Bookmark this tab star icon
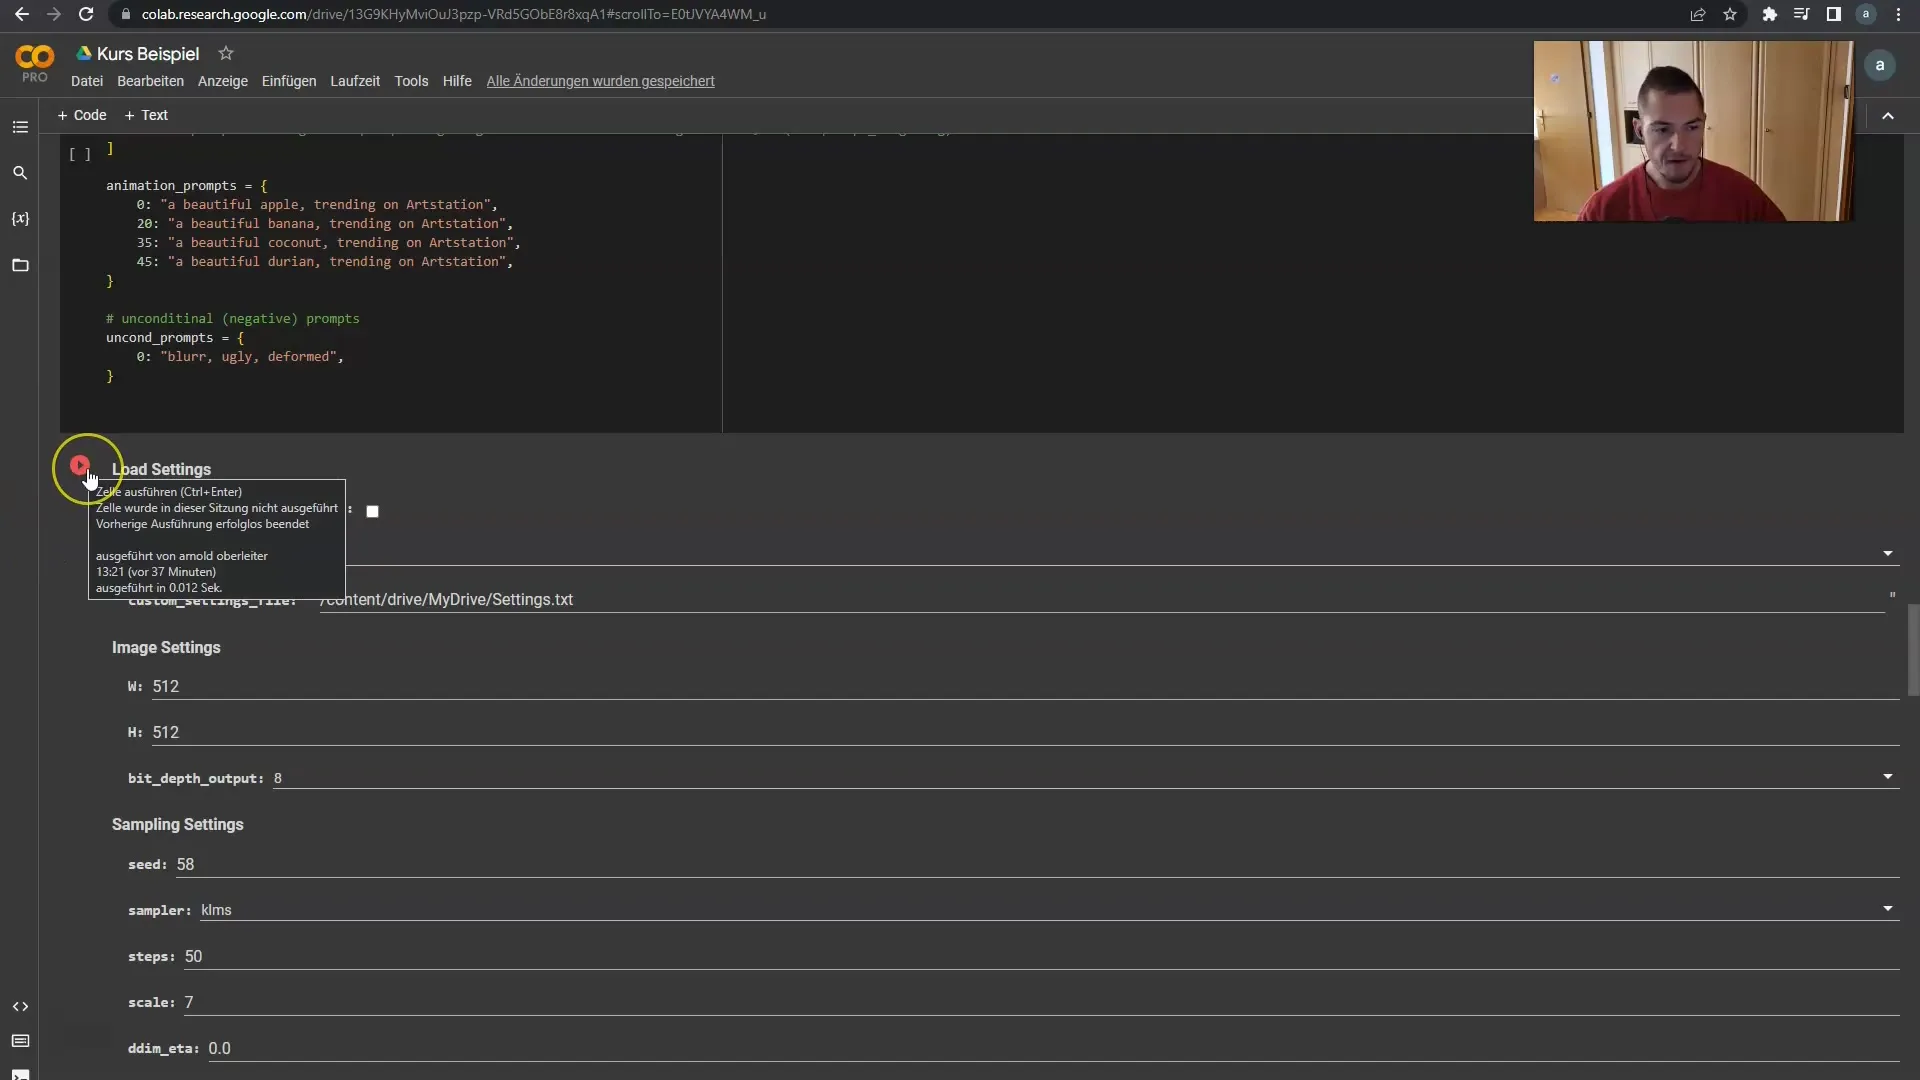The height and width of the screenshot is (1080, 1920). click(1730, 14)
